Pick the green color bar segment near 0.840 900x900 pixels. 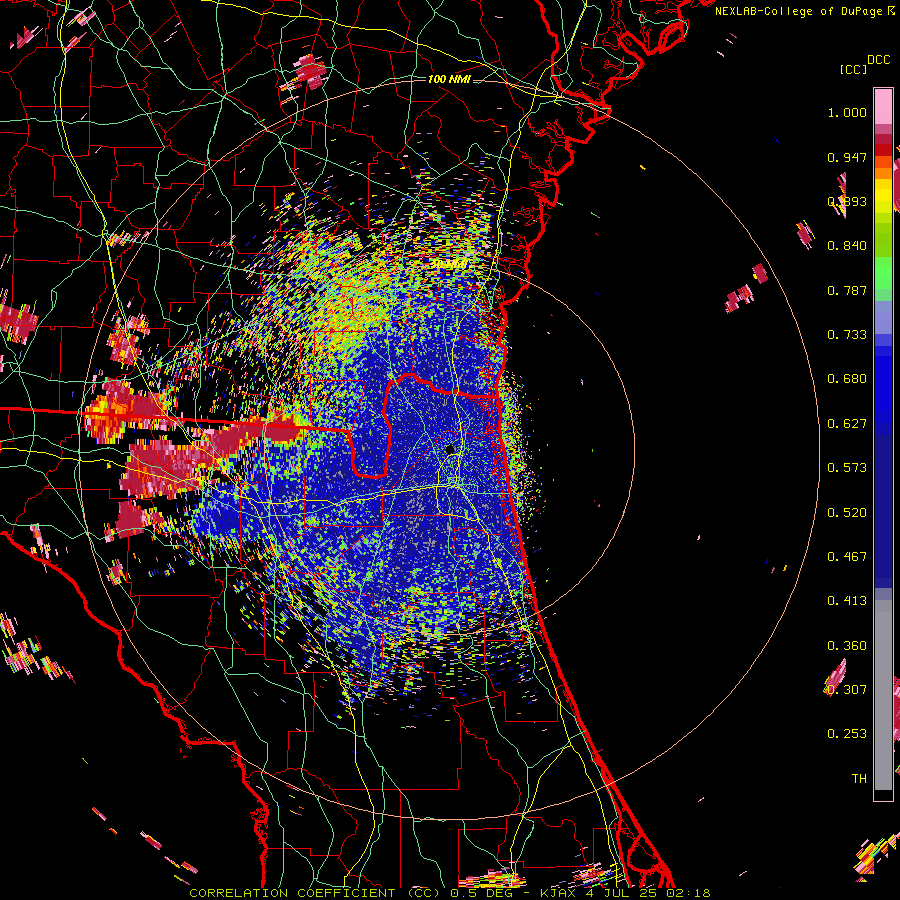(883, 240)
